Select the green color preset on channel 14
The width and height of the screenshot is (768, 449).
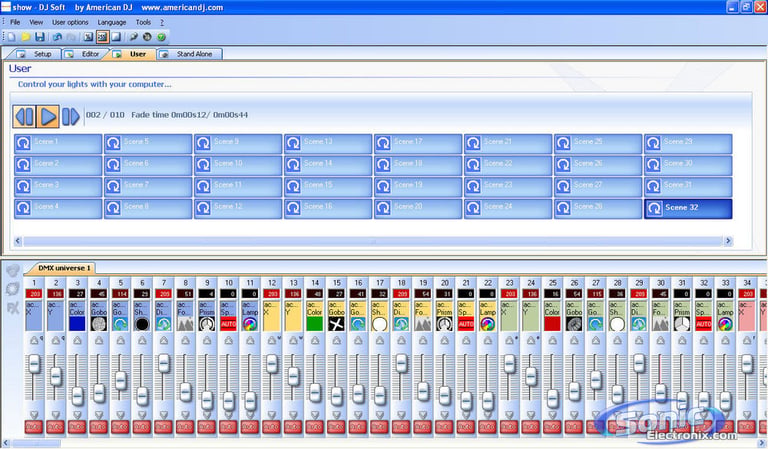314,324
